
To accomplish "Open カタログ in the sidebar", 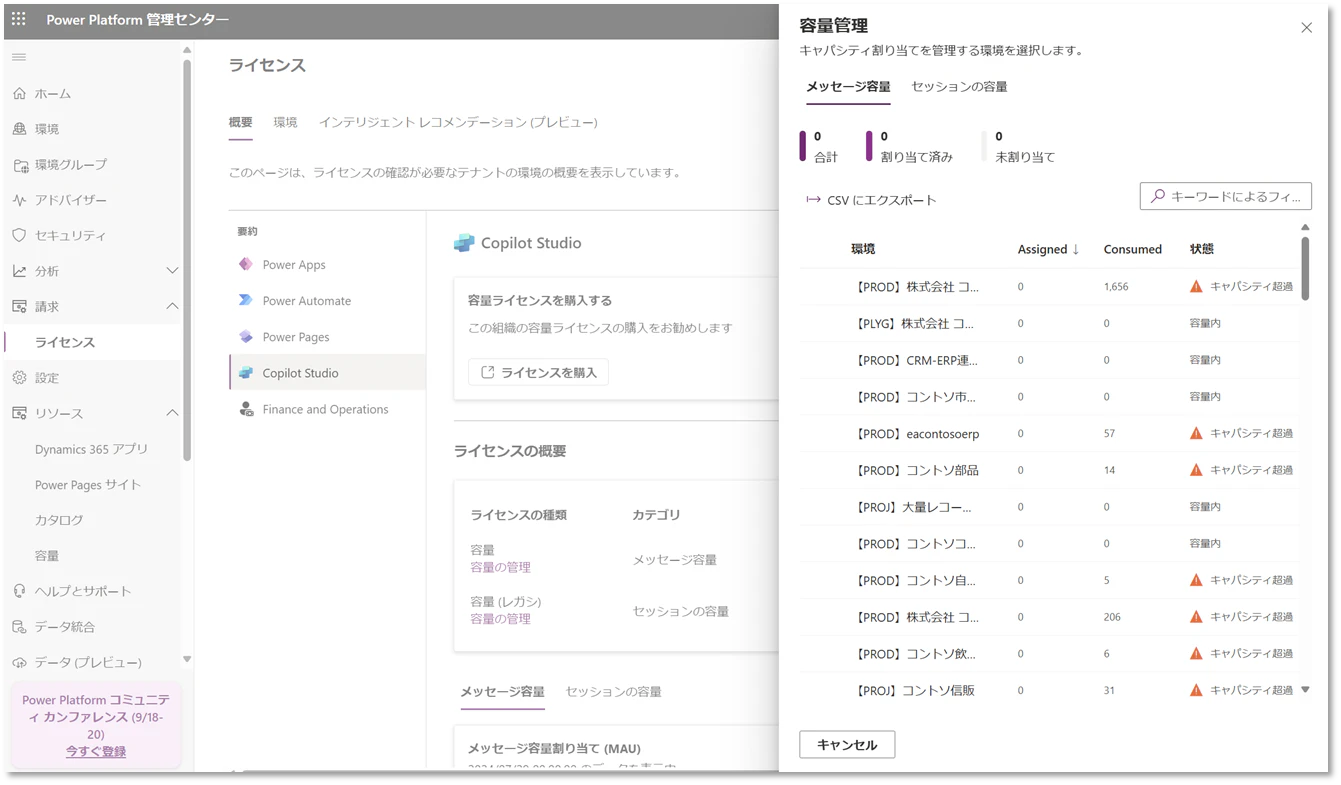I will (59, 520).
